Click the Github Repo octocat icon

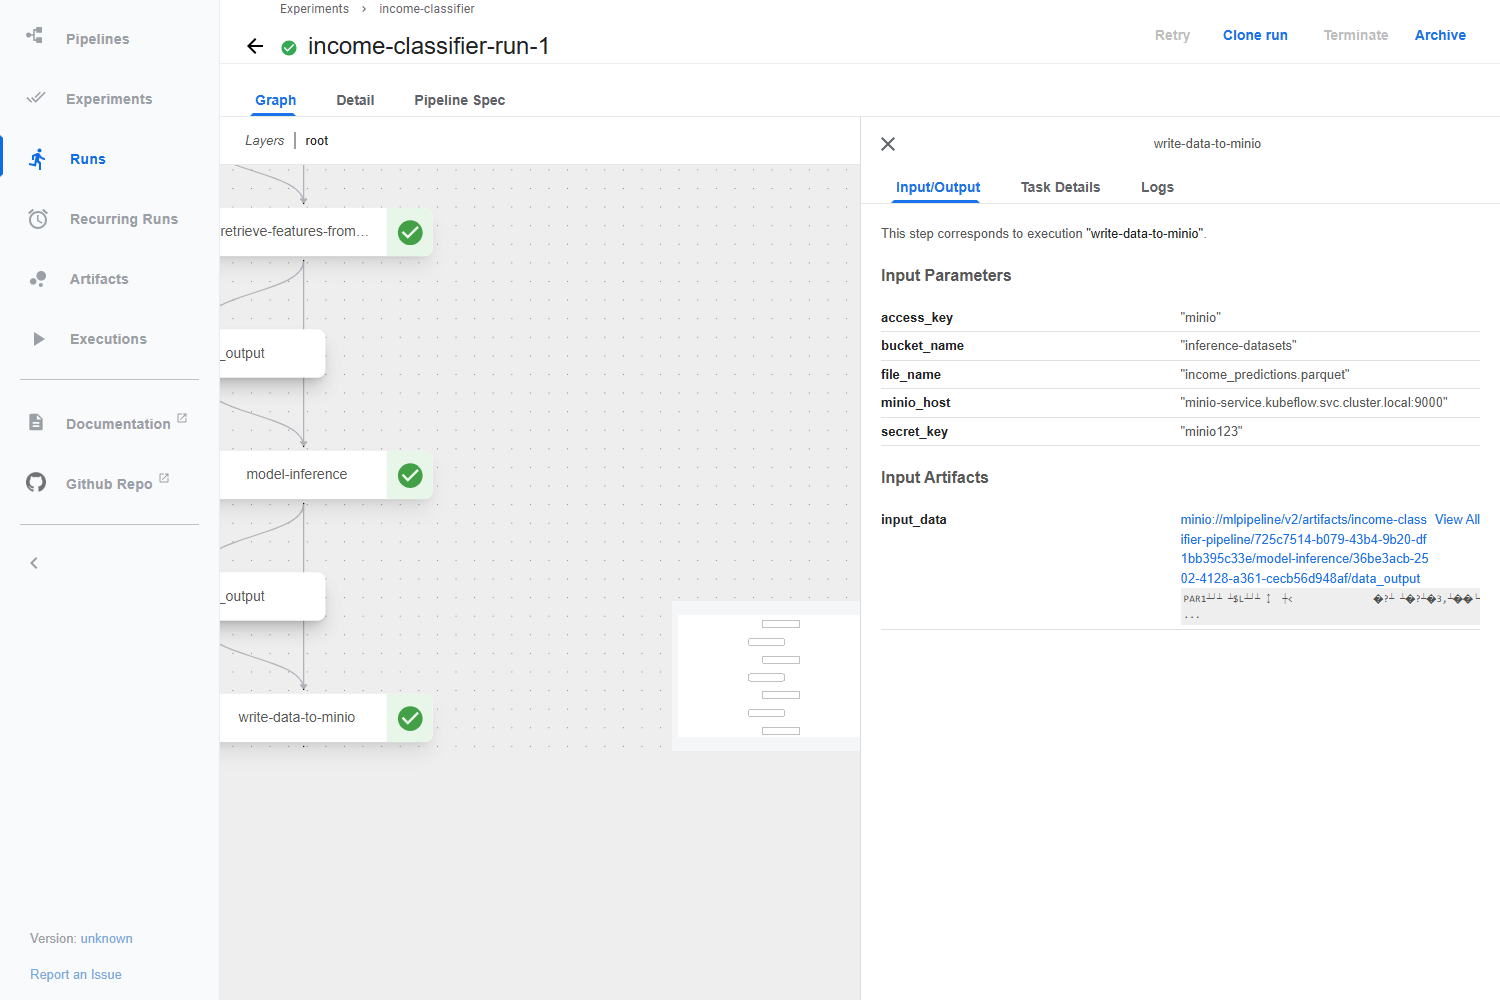click(x=36, y=483)
